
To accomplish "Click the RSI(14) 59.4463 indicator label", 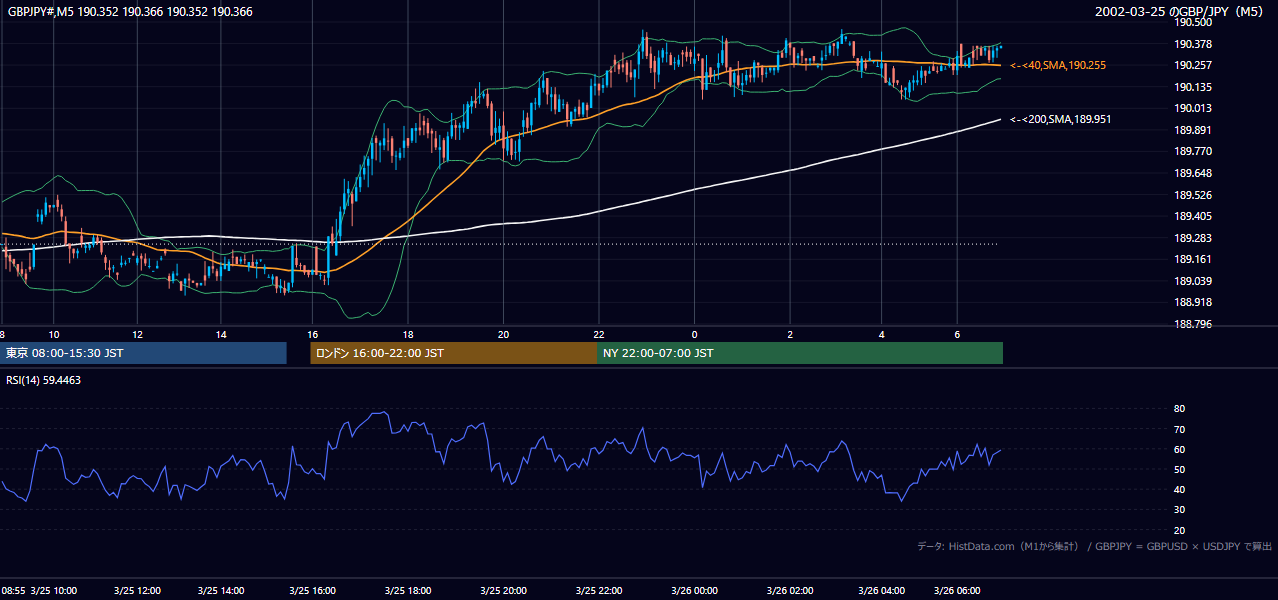I will pos(43,380).
